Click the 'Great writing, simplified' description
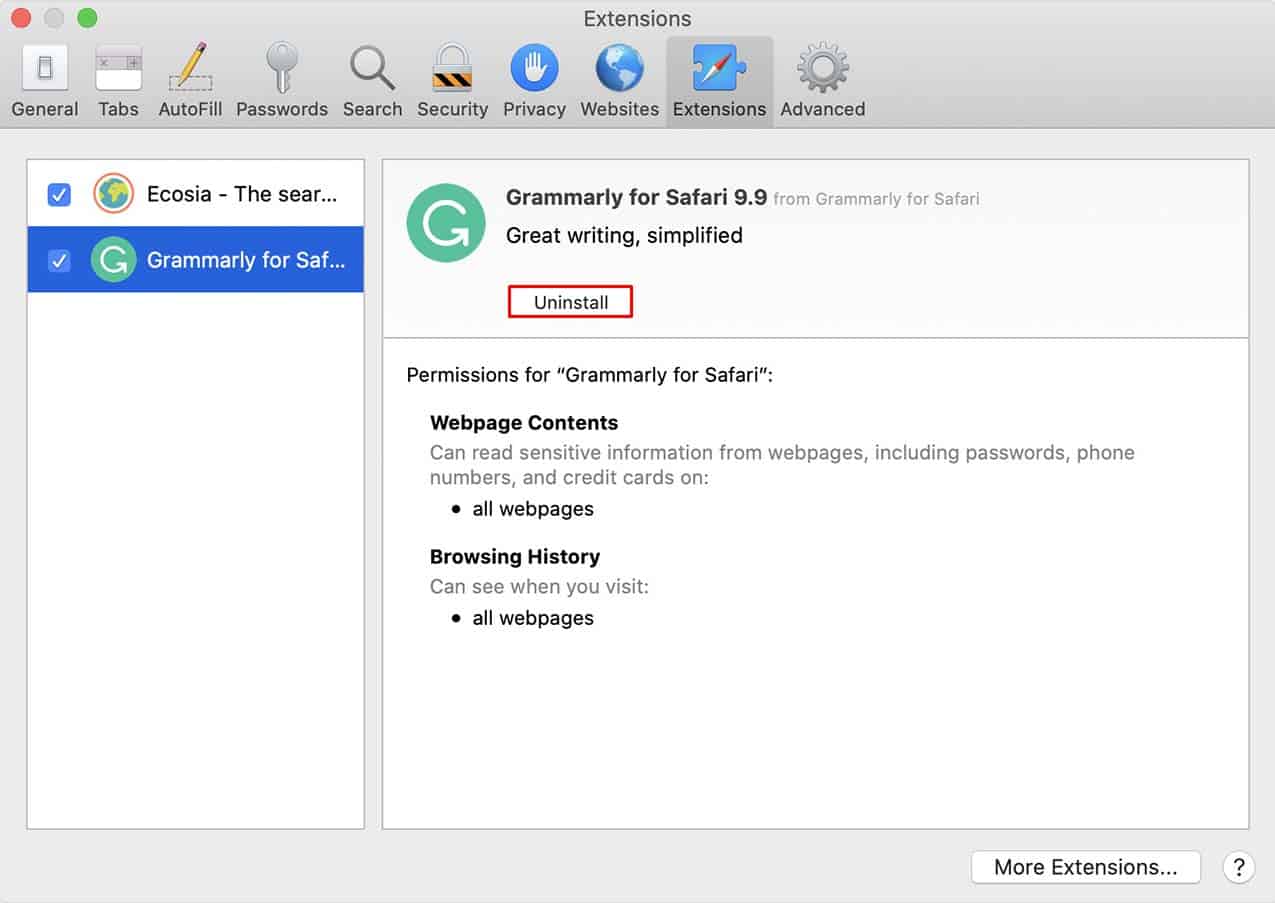Screen dimensions: 1275x903 coord(624,236)
